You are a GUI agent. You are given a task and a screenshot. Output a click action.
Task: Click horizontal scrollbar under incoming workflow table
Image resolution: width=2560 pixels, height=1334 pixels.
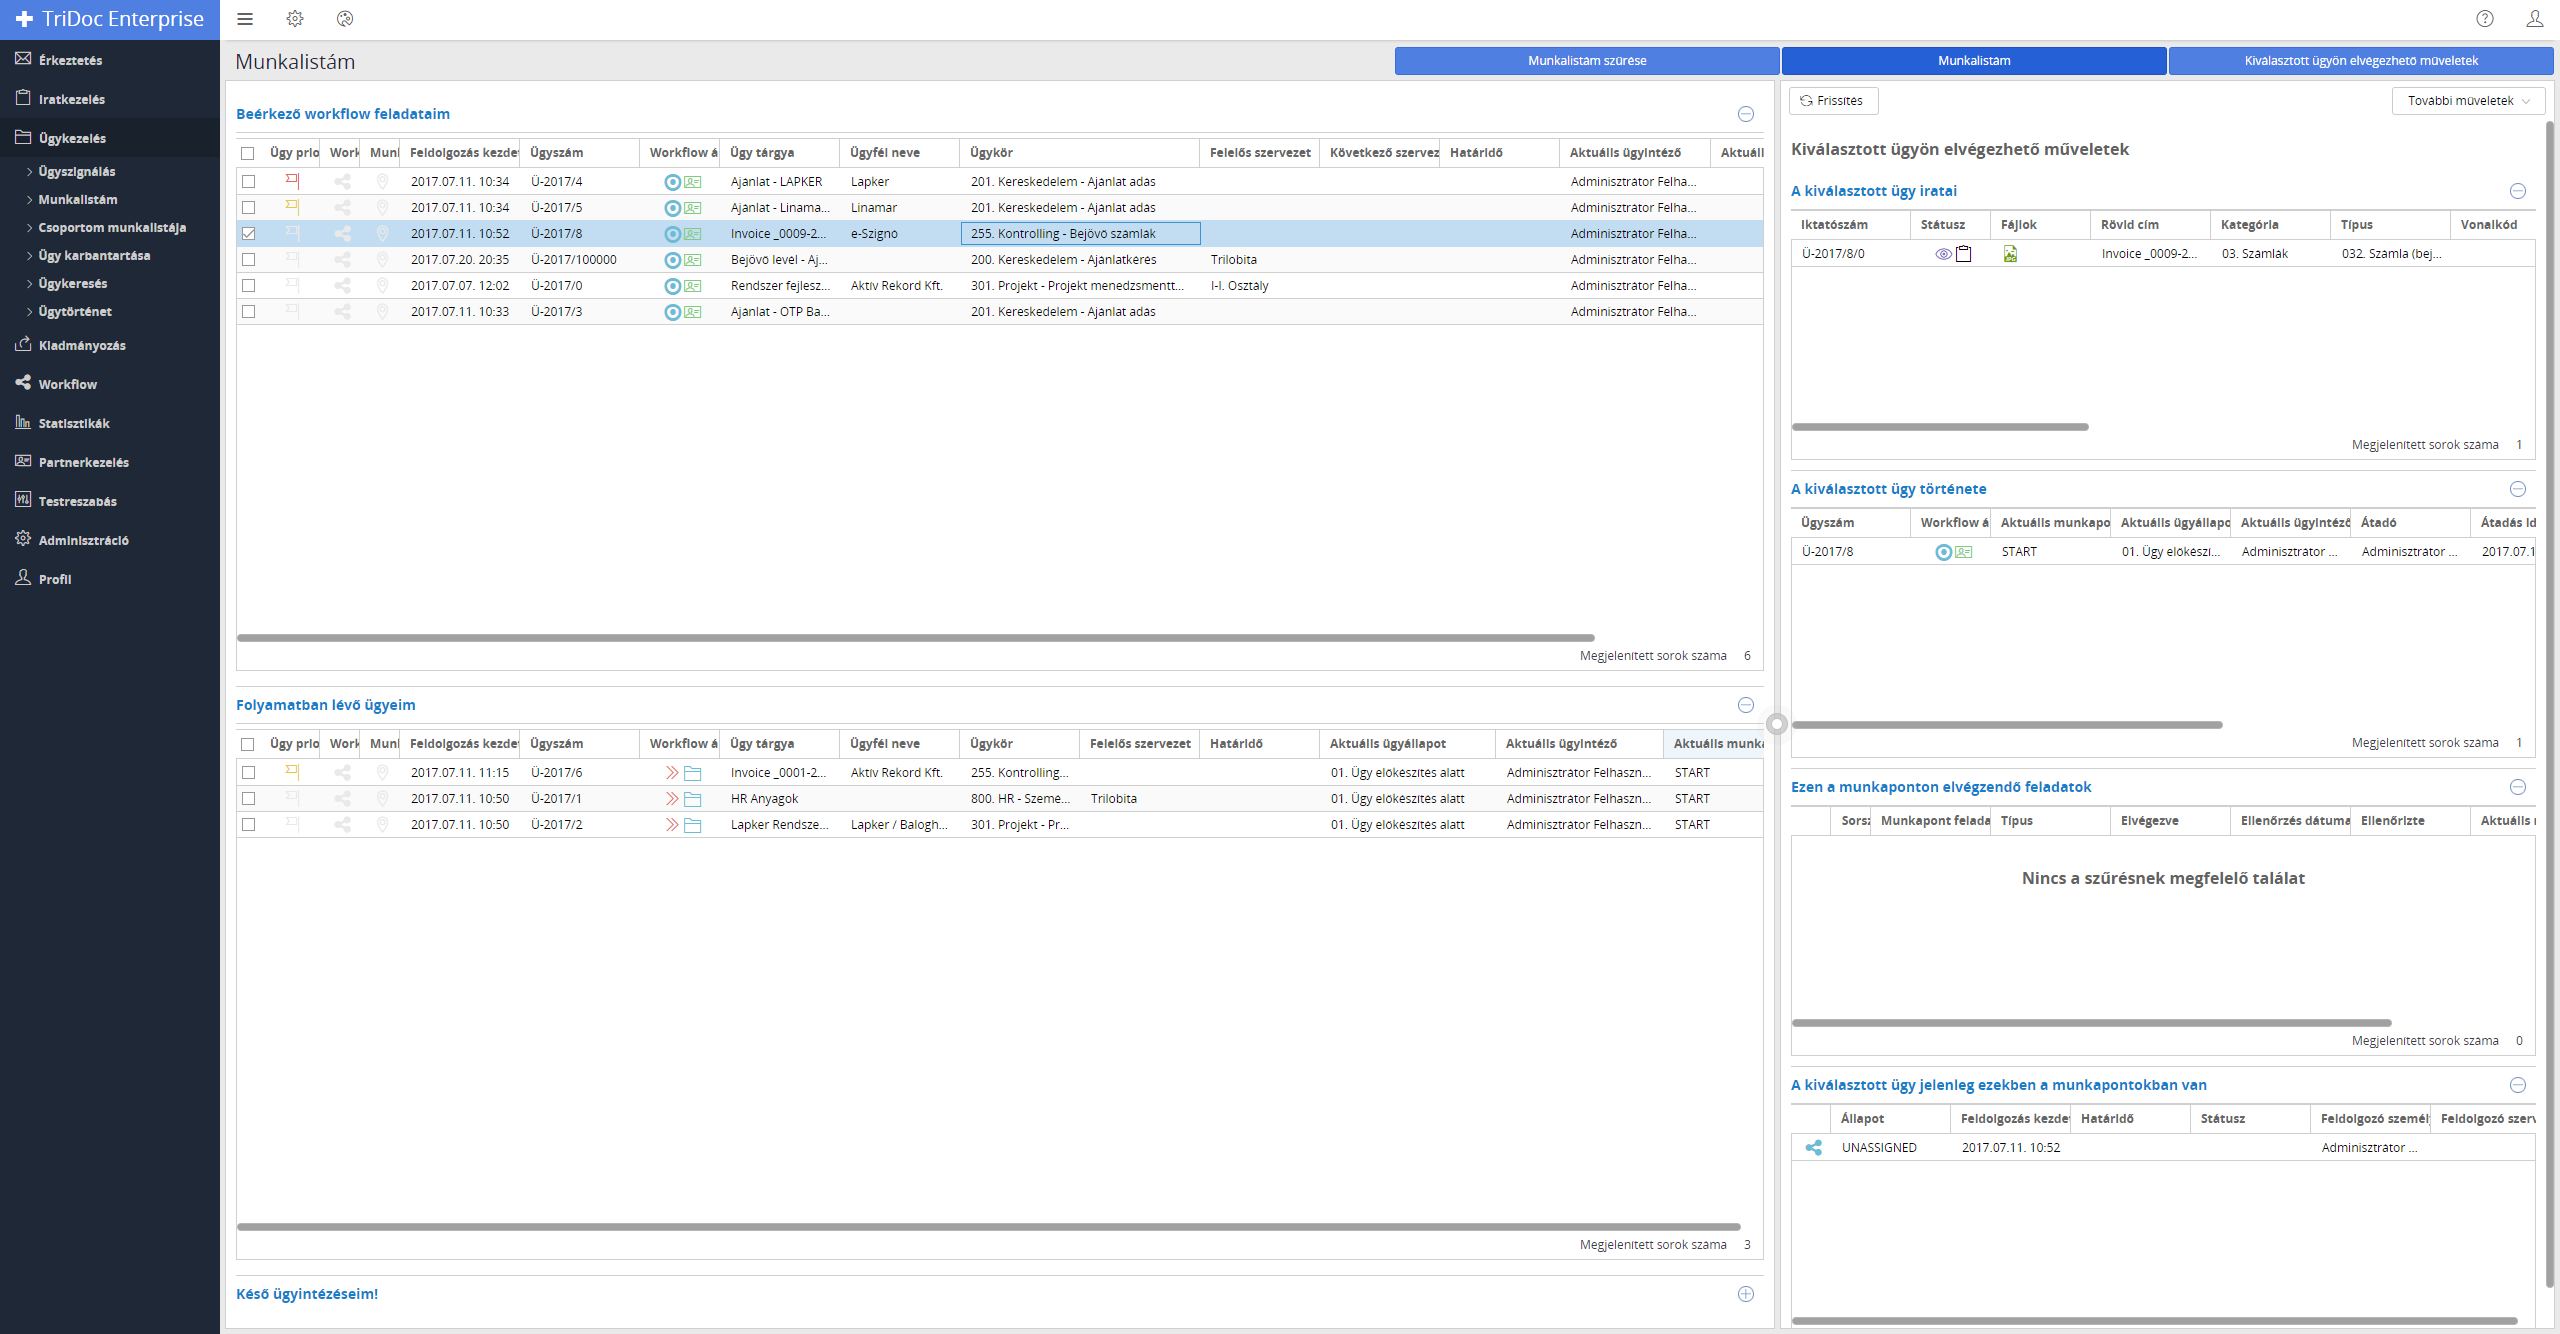[915, 638]
